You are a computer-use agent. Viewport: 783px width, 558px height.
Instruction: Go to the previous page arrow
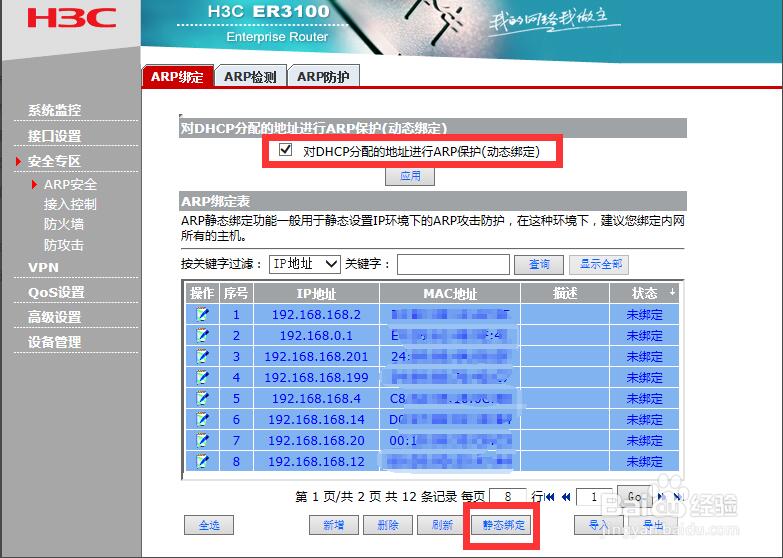pos(566,497)
